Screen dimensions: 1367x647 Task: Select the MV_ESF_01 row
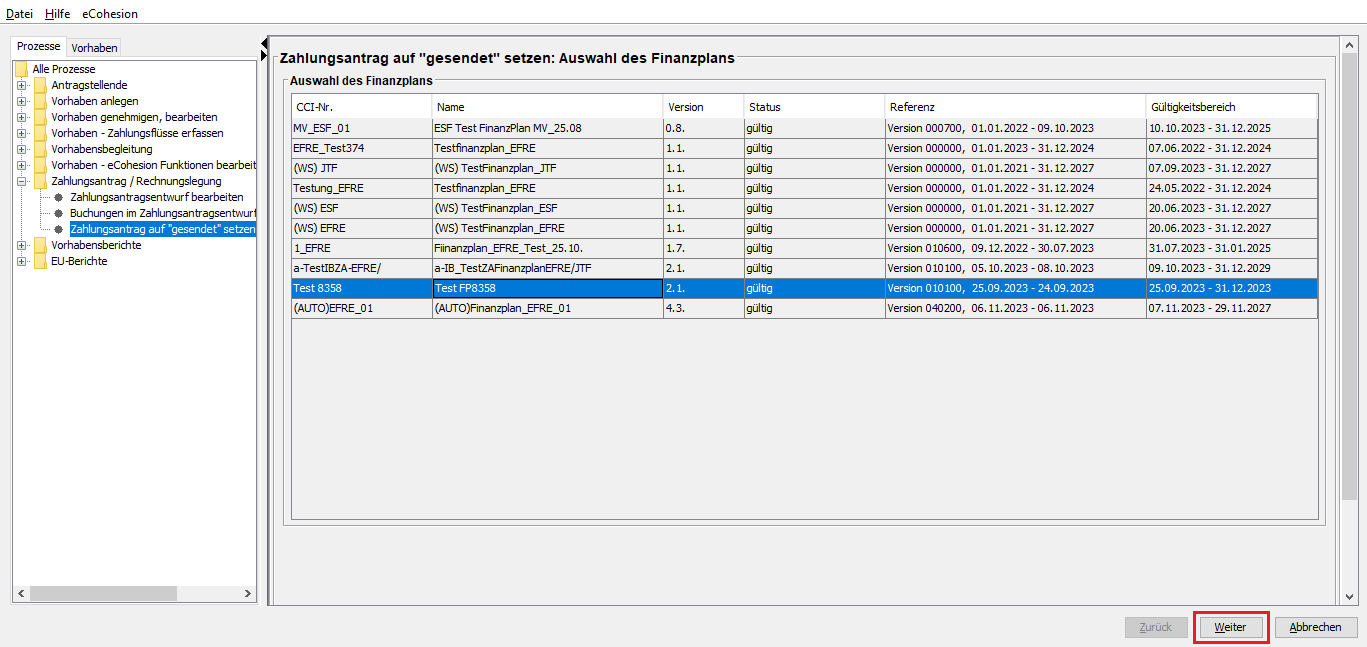(x=805, y=128)
